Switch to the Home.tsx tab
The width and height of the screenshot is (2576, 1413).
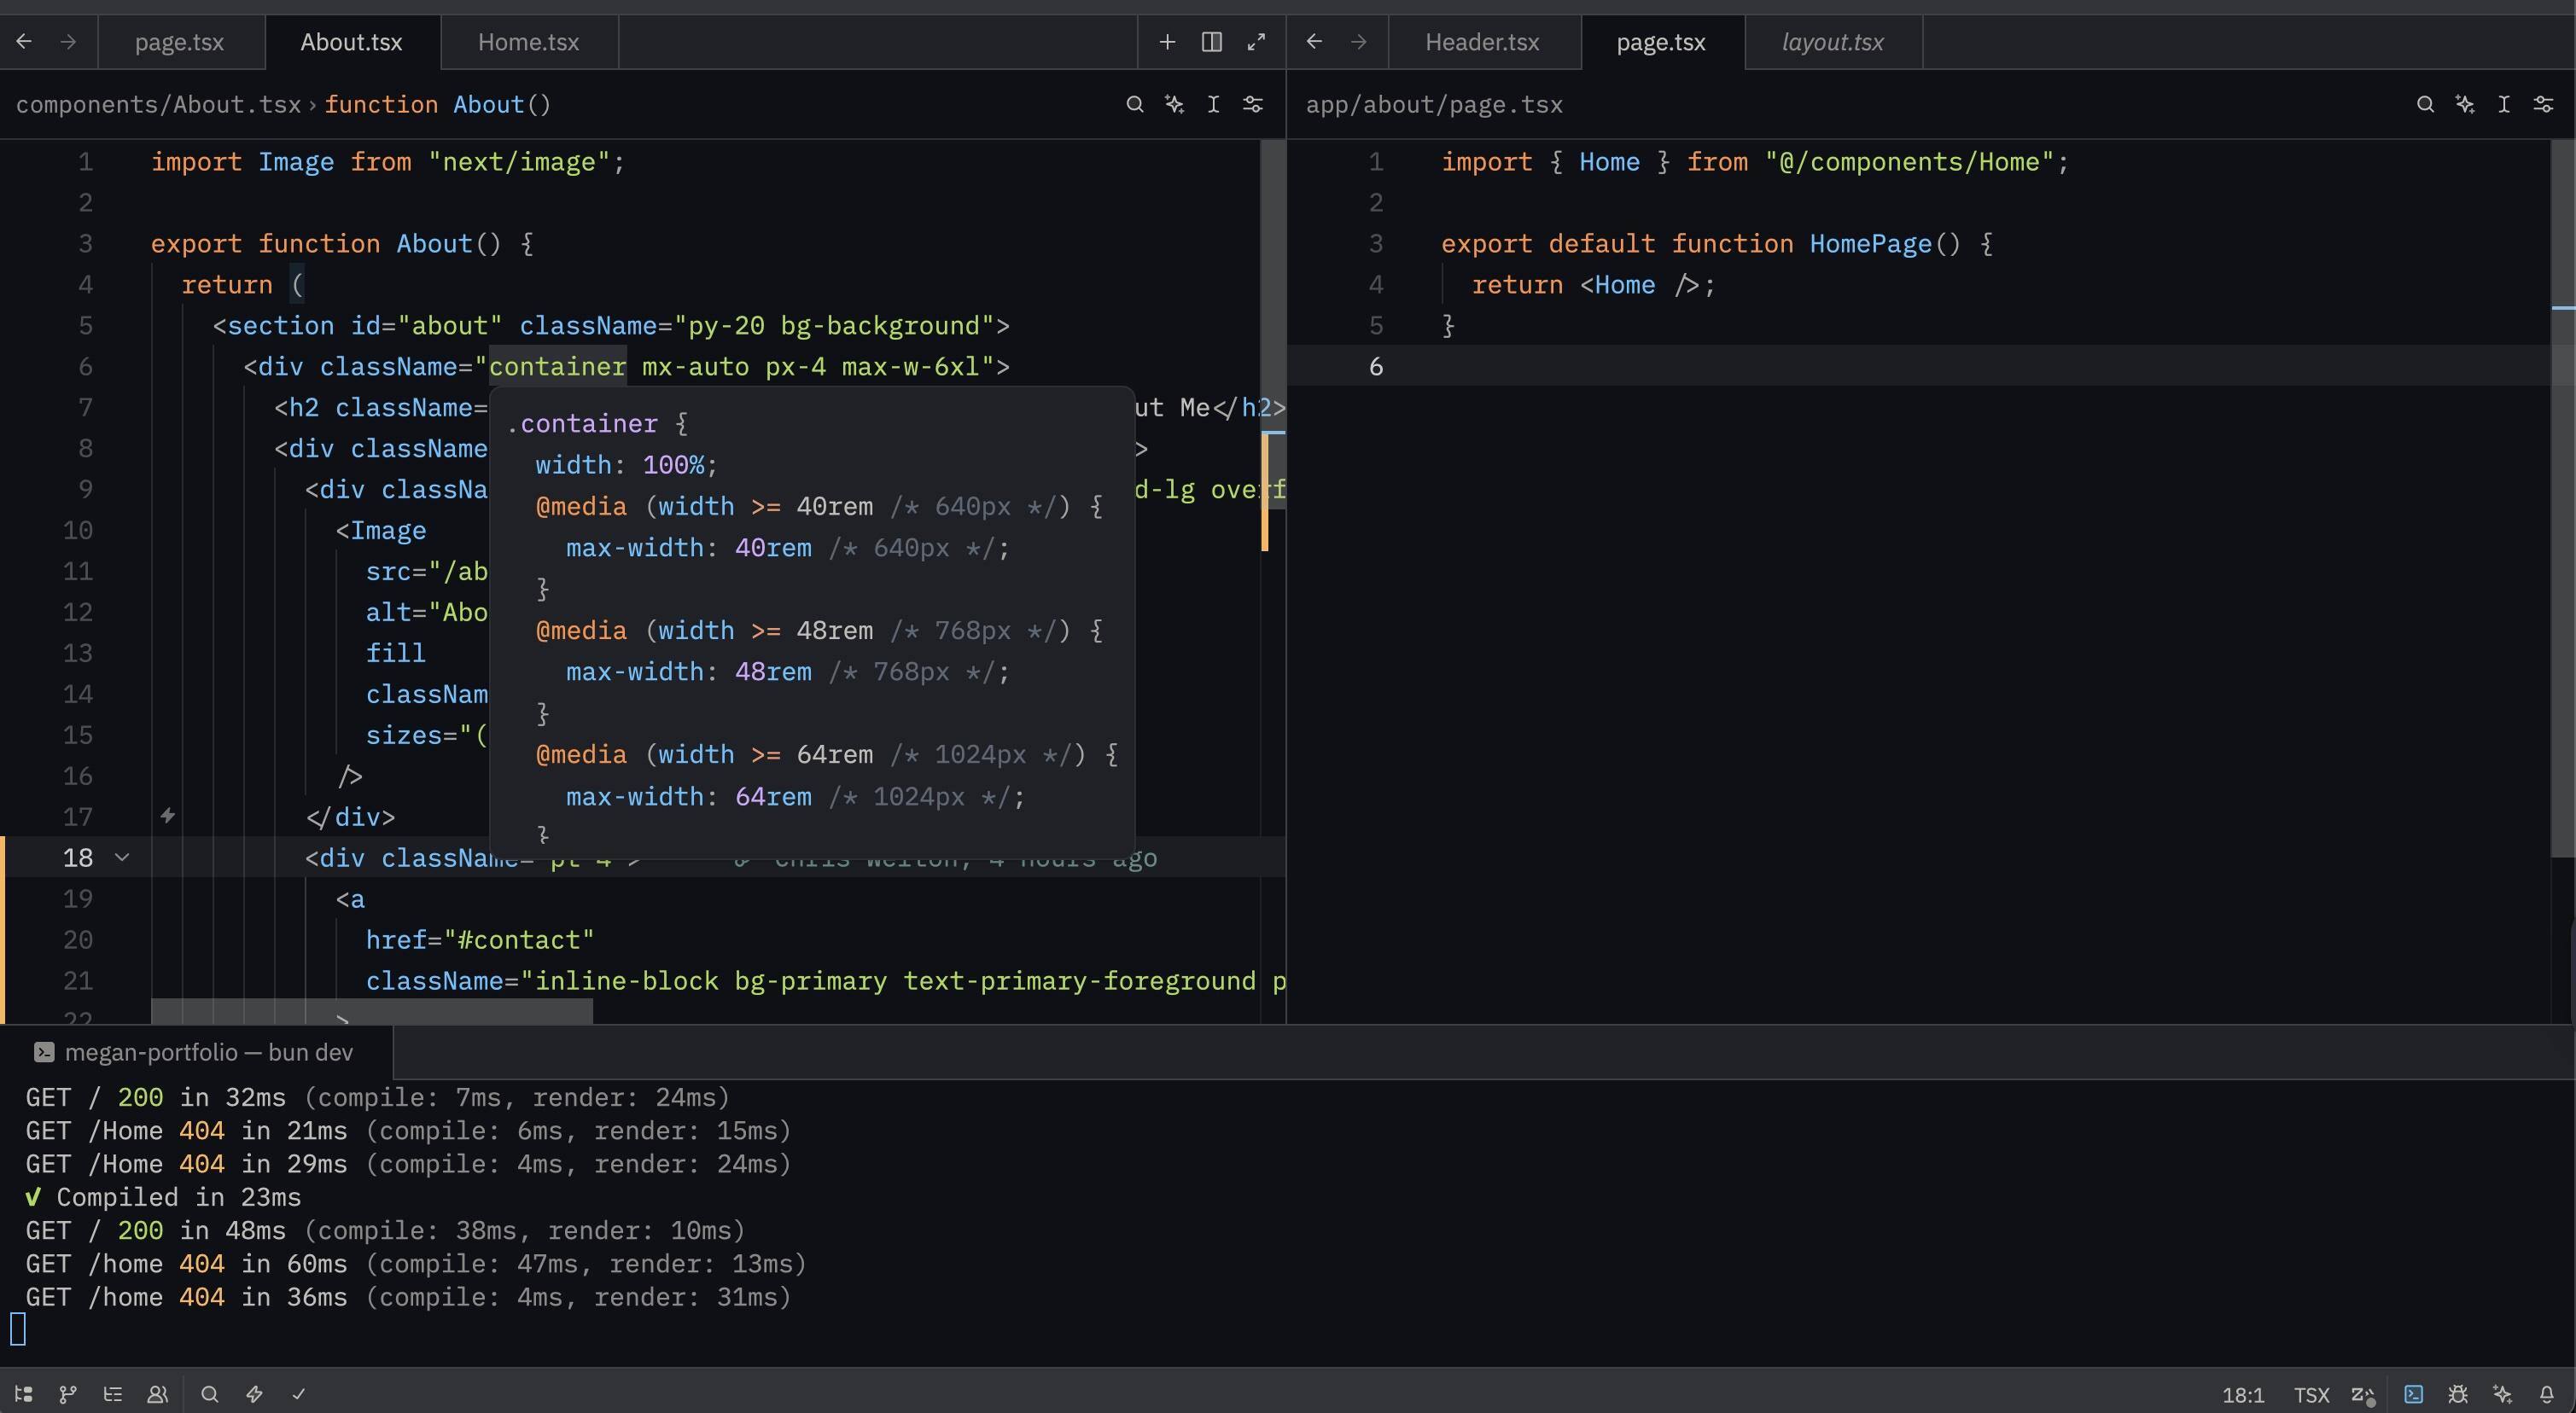click(528, 42)
